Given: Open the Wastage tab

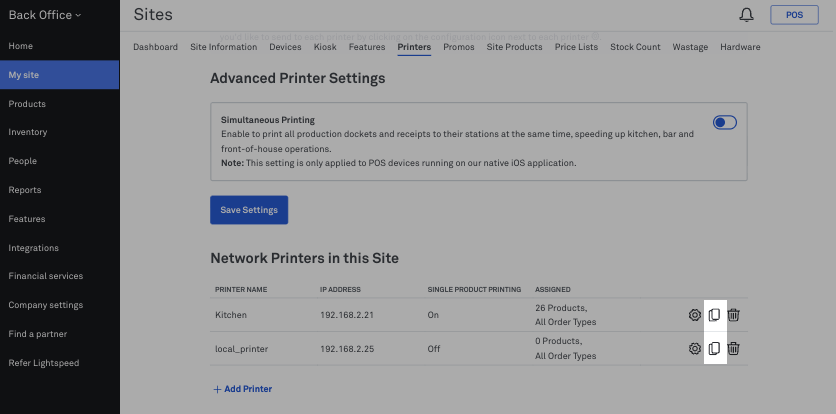Looking at the screenshot, I should [690, 47].
